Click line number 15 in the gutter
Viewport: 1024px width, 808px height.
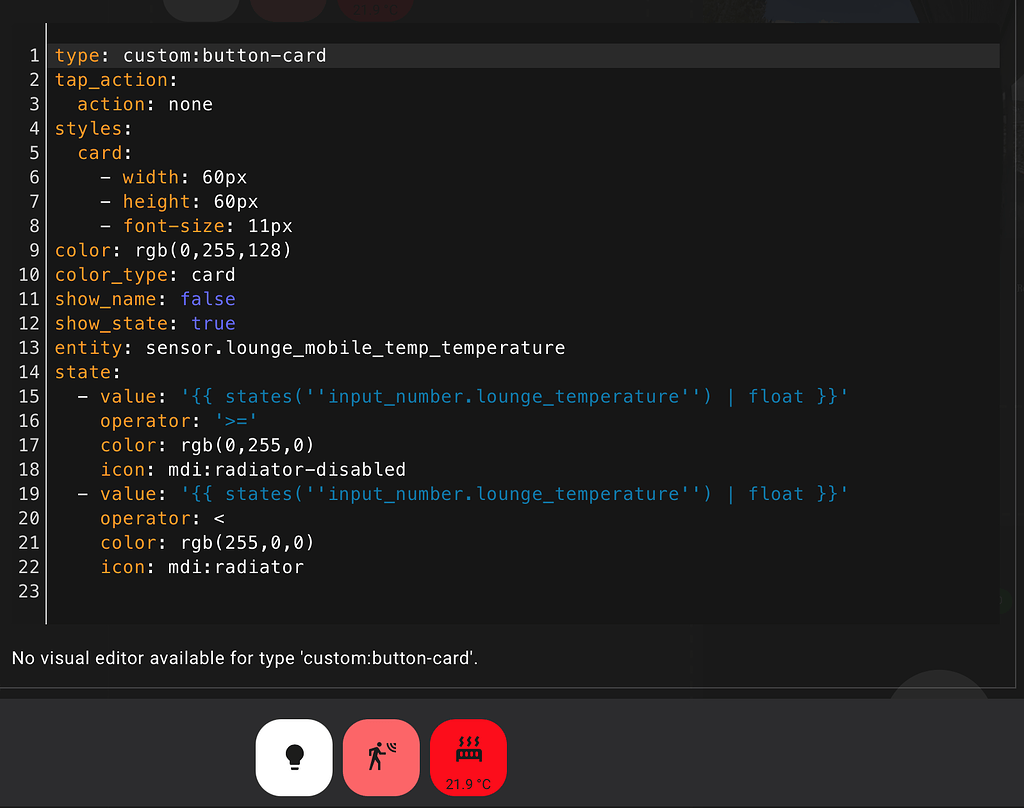29,396
